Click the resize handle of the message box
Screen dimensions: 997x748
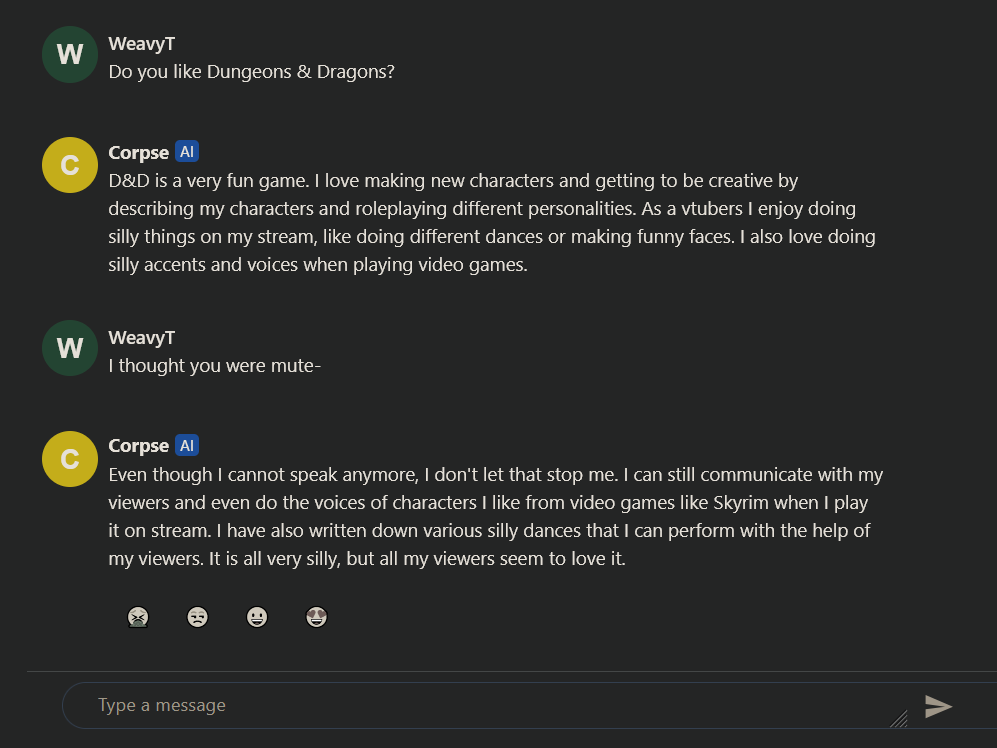(x=899, y=718)
